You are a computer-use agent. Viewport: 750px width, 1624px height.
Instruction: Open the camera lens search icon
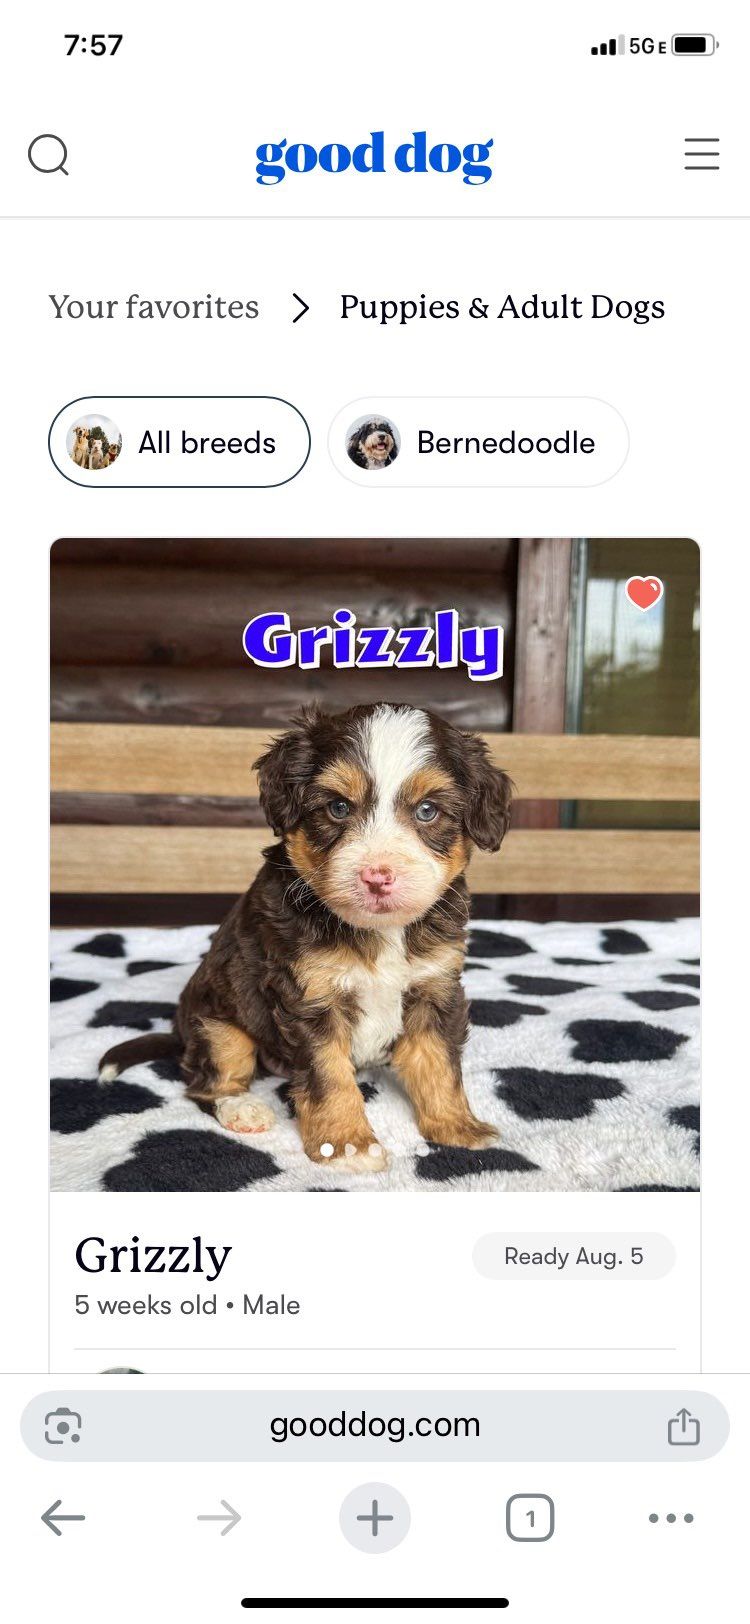point(63,1426)
